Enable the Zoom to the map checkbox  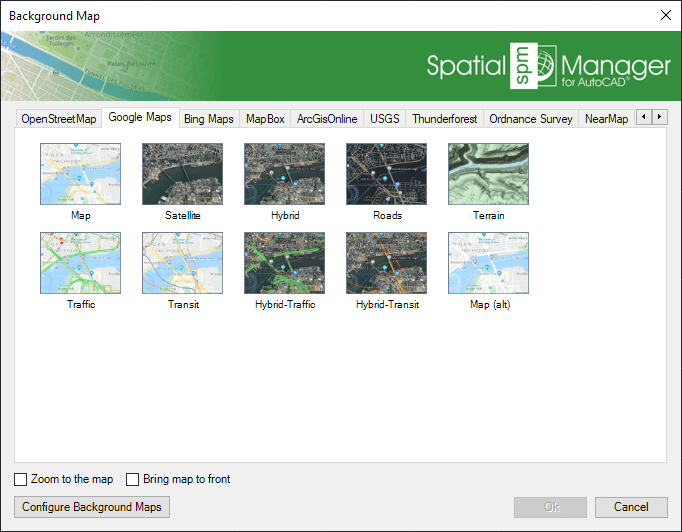pyautogui.click(x=22, y=480)
